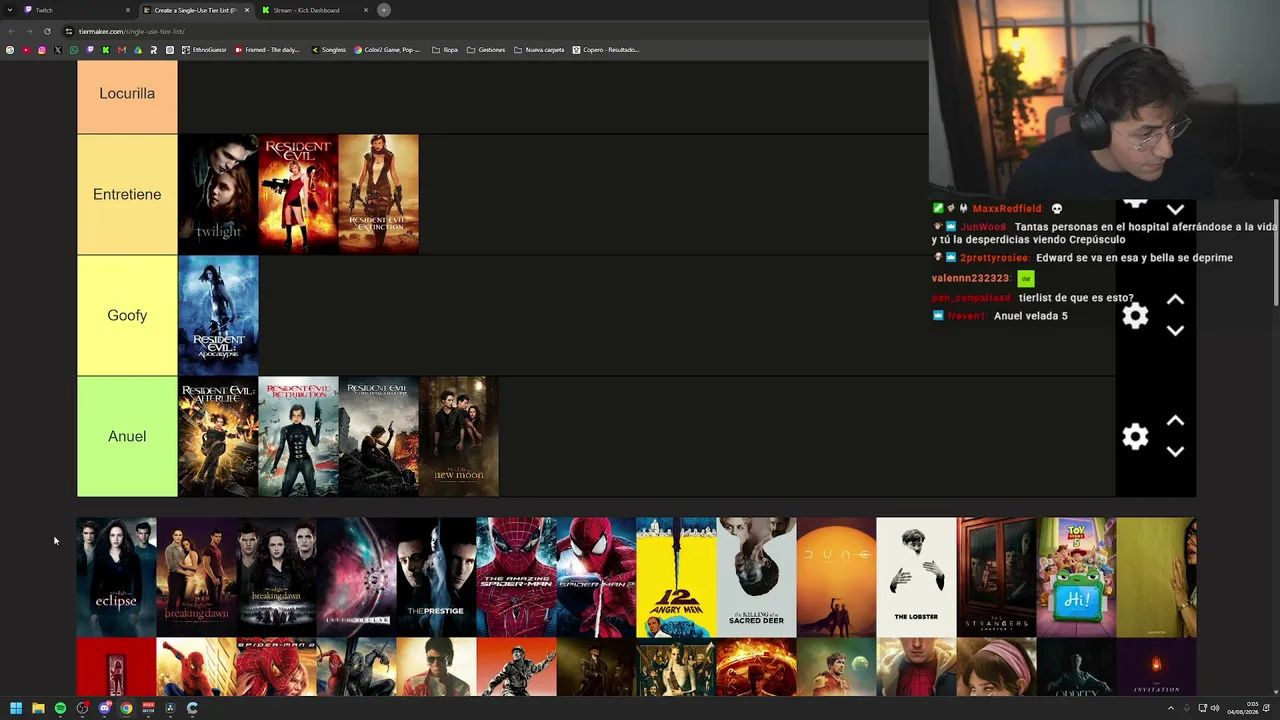Pick the Toy Story poster
This screenshot has width=1280, height=720.
pyautogui.click(x=1076, y=577)
